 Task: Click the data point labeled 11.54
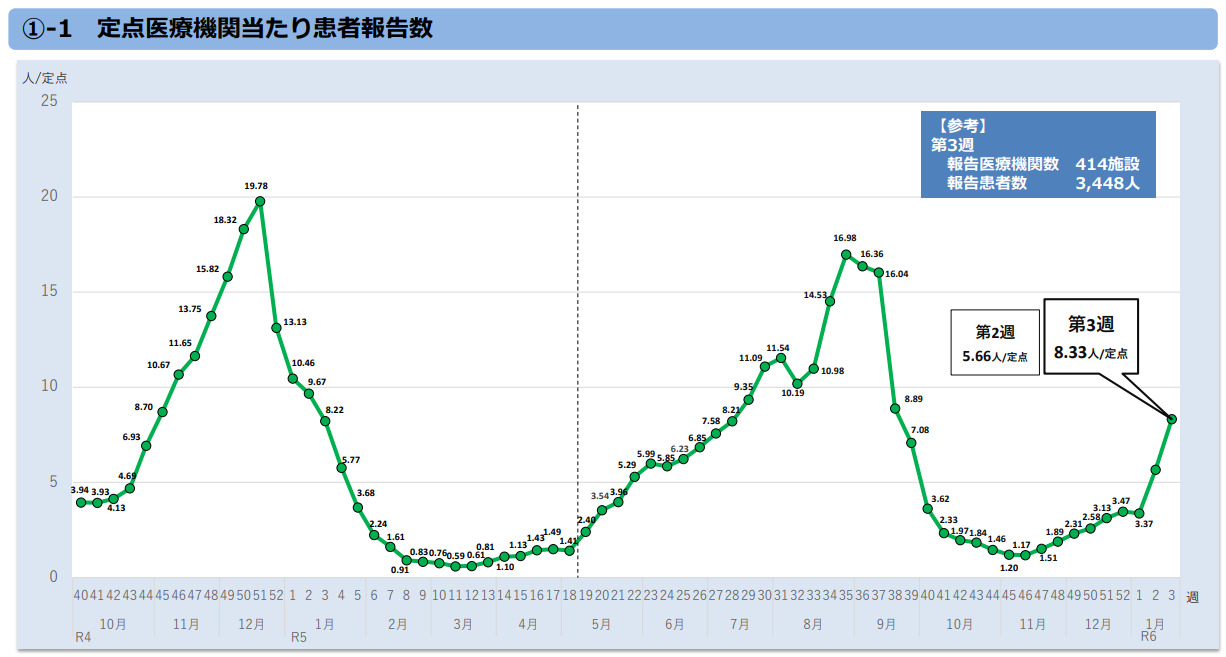click(x=780, y=358)
